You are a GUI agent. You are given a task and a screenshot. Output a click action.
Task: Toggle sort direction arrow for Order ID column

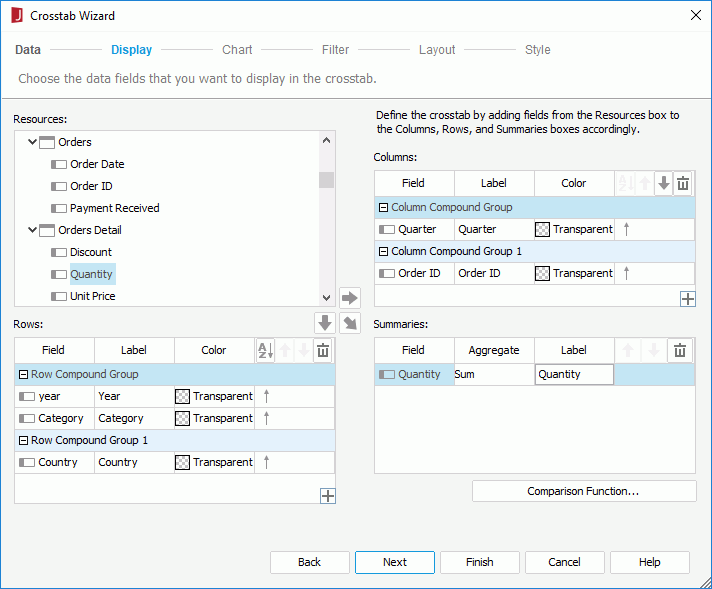627,273
